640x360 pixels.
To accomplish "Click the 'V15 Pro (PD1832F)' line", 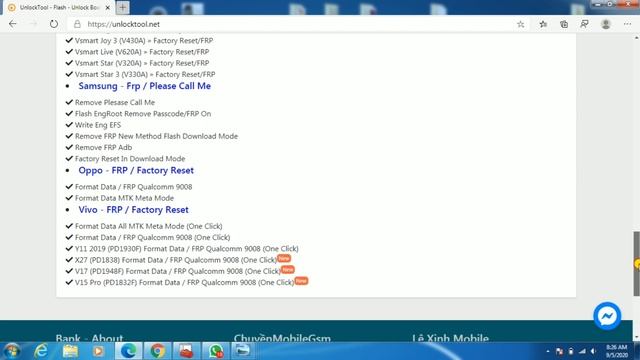I will pyautogui.click(x=184, y=282).
